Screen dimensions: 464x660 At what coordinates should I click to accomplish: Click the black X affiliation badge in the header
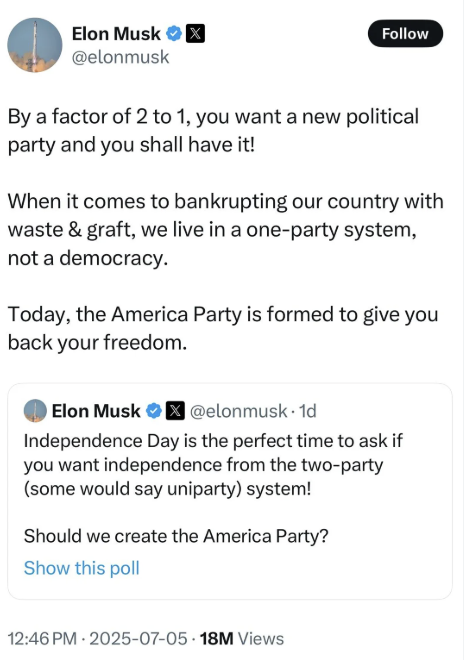tap(195, 34)
